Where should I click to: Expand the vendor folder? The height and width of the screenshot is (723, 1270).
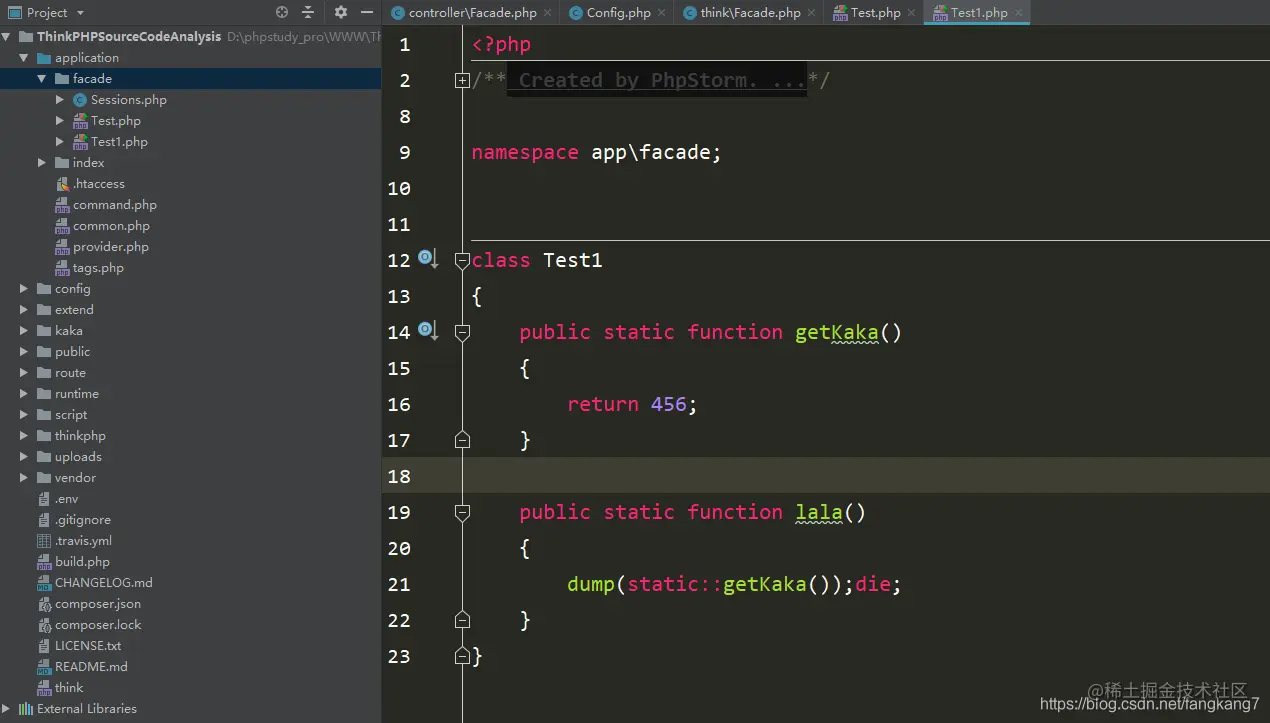(23, 478)
